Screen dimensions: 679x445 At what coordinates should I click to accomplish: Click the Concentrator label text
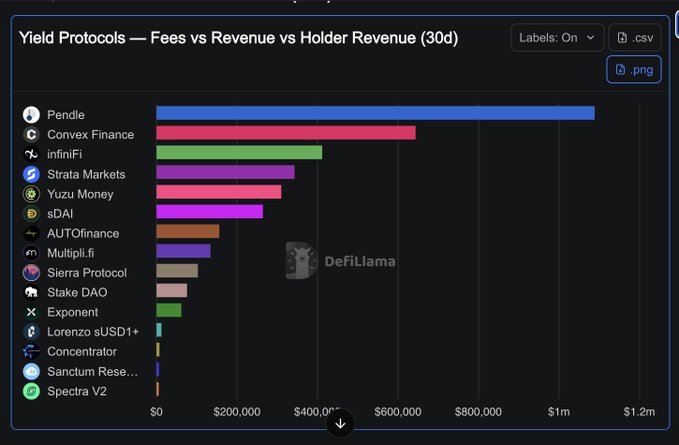click(x=82, y=351)
